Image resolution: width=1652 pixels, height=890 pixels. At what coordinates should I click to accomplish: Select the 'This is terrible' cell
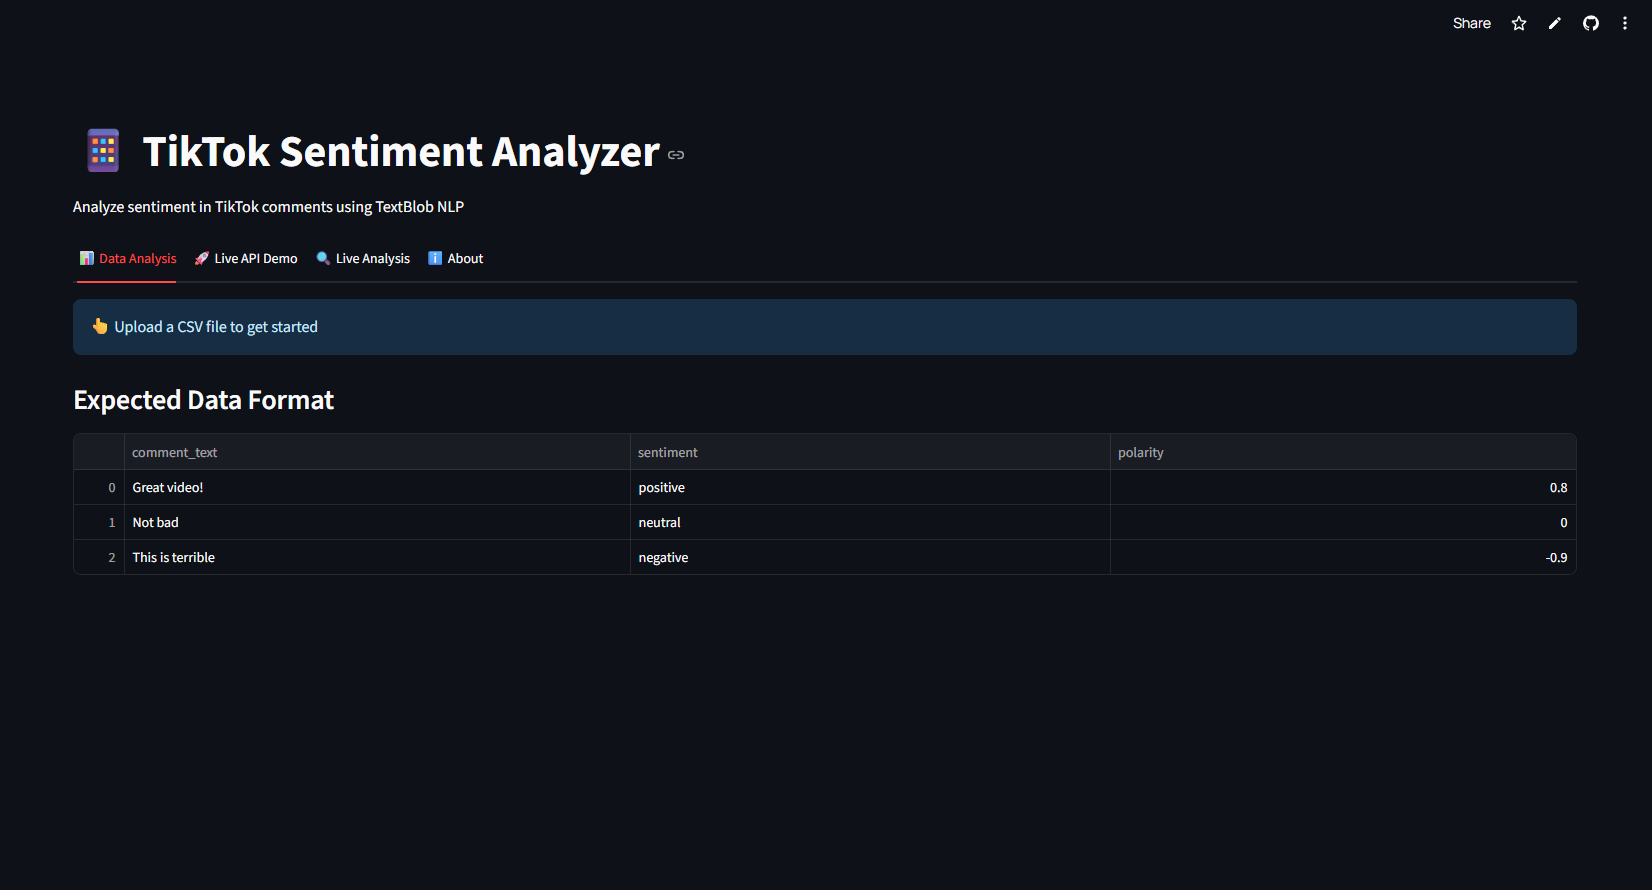tap(377, 557)
